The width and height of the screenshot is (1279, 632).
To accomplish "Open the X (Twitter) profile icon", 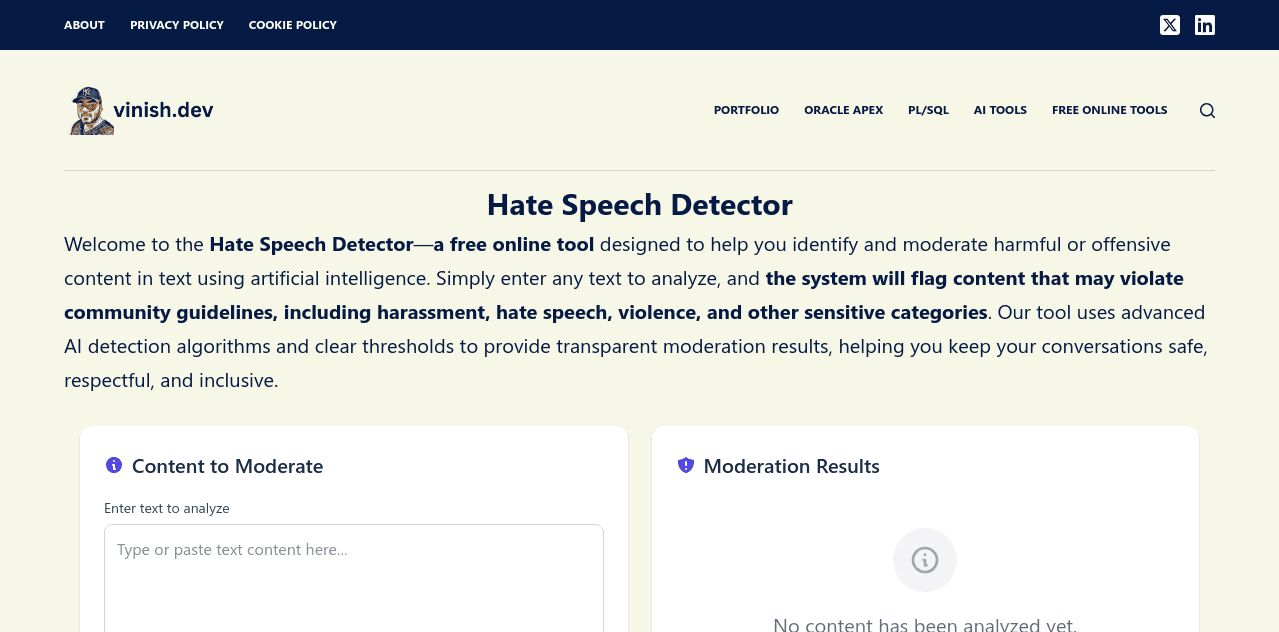I will pyautogui.click(x=1169, y=24).
